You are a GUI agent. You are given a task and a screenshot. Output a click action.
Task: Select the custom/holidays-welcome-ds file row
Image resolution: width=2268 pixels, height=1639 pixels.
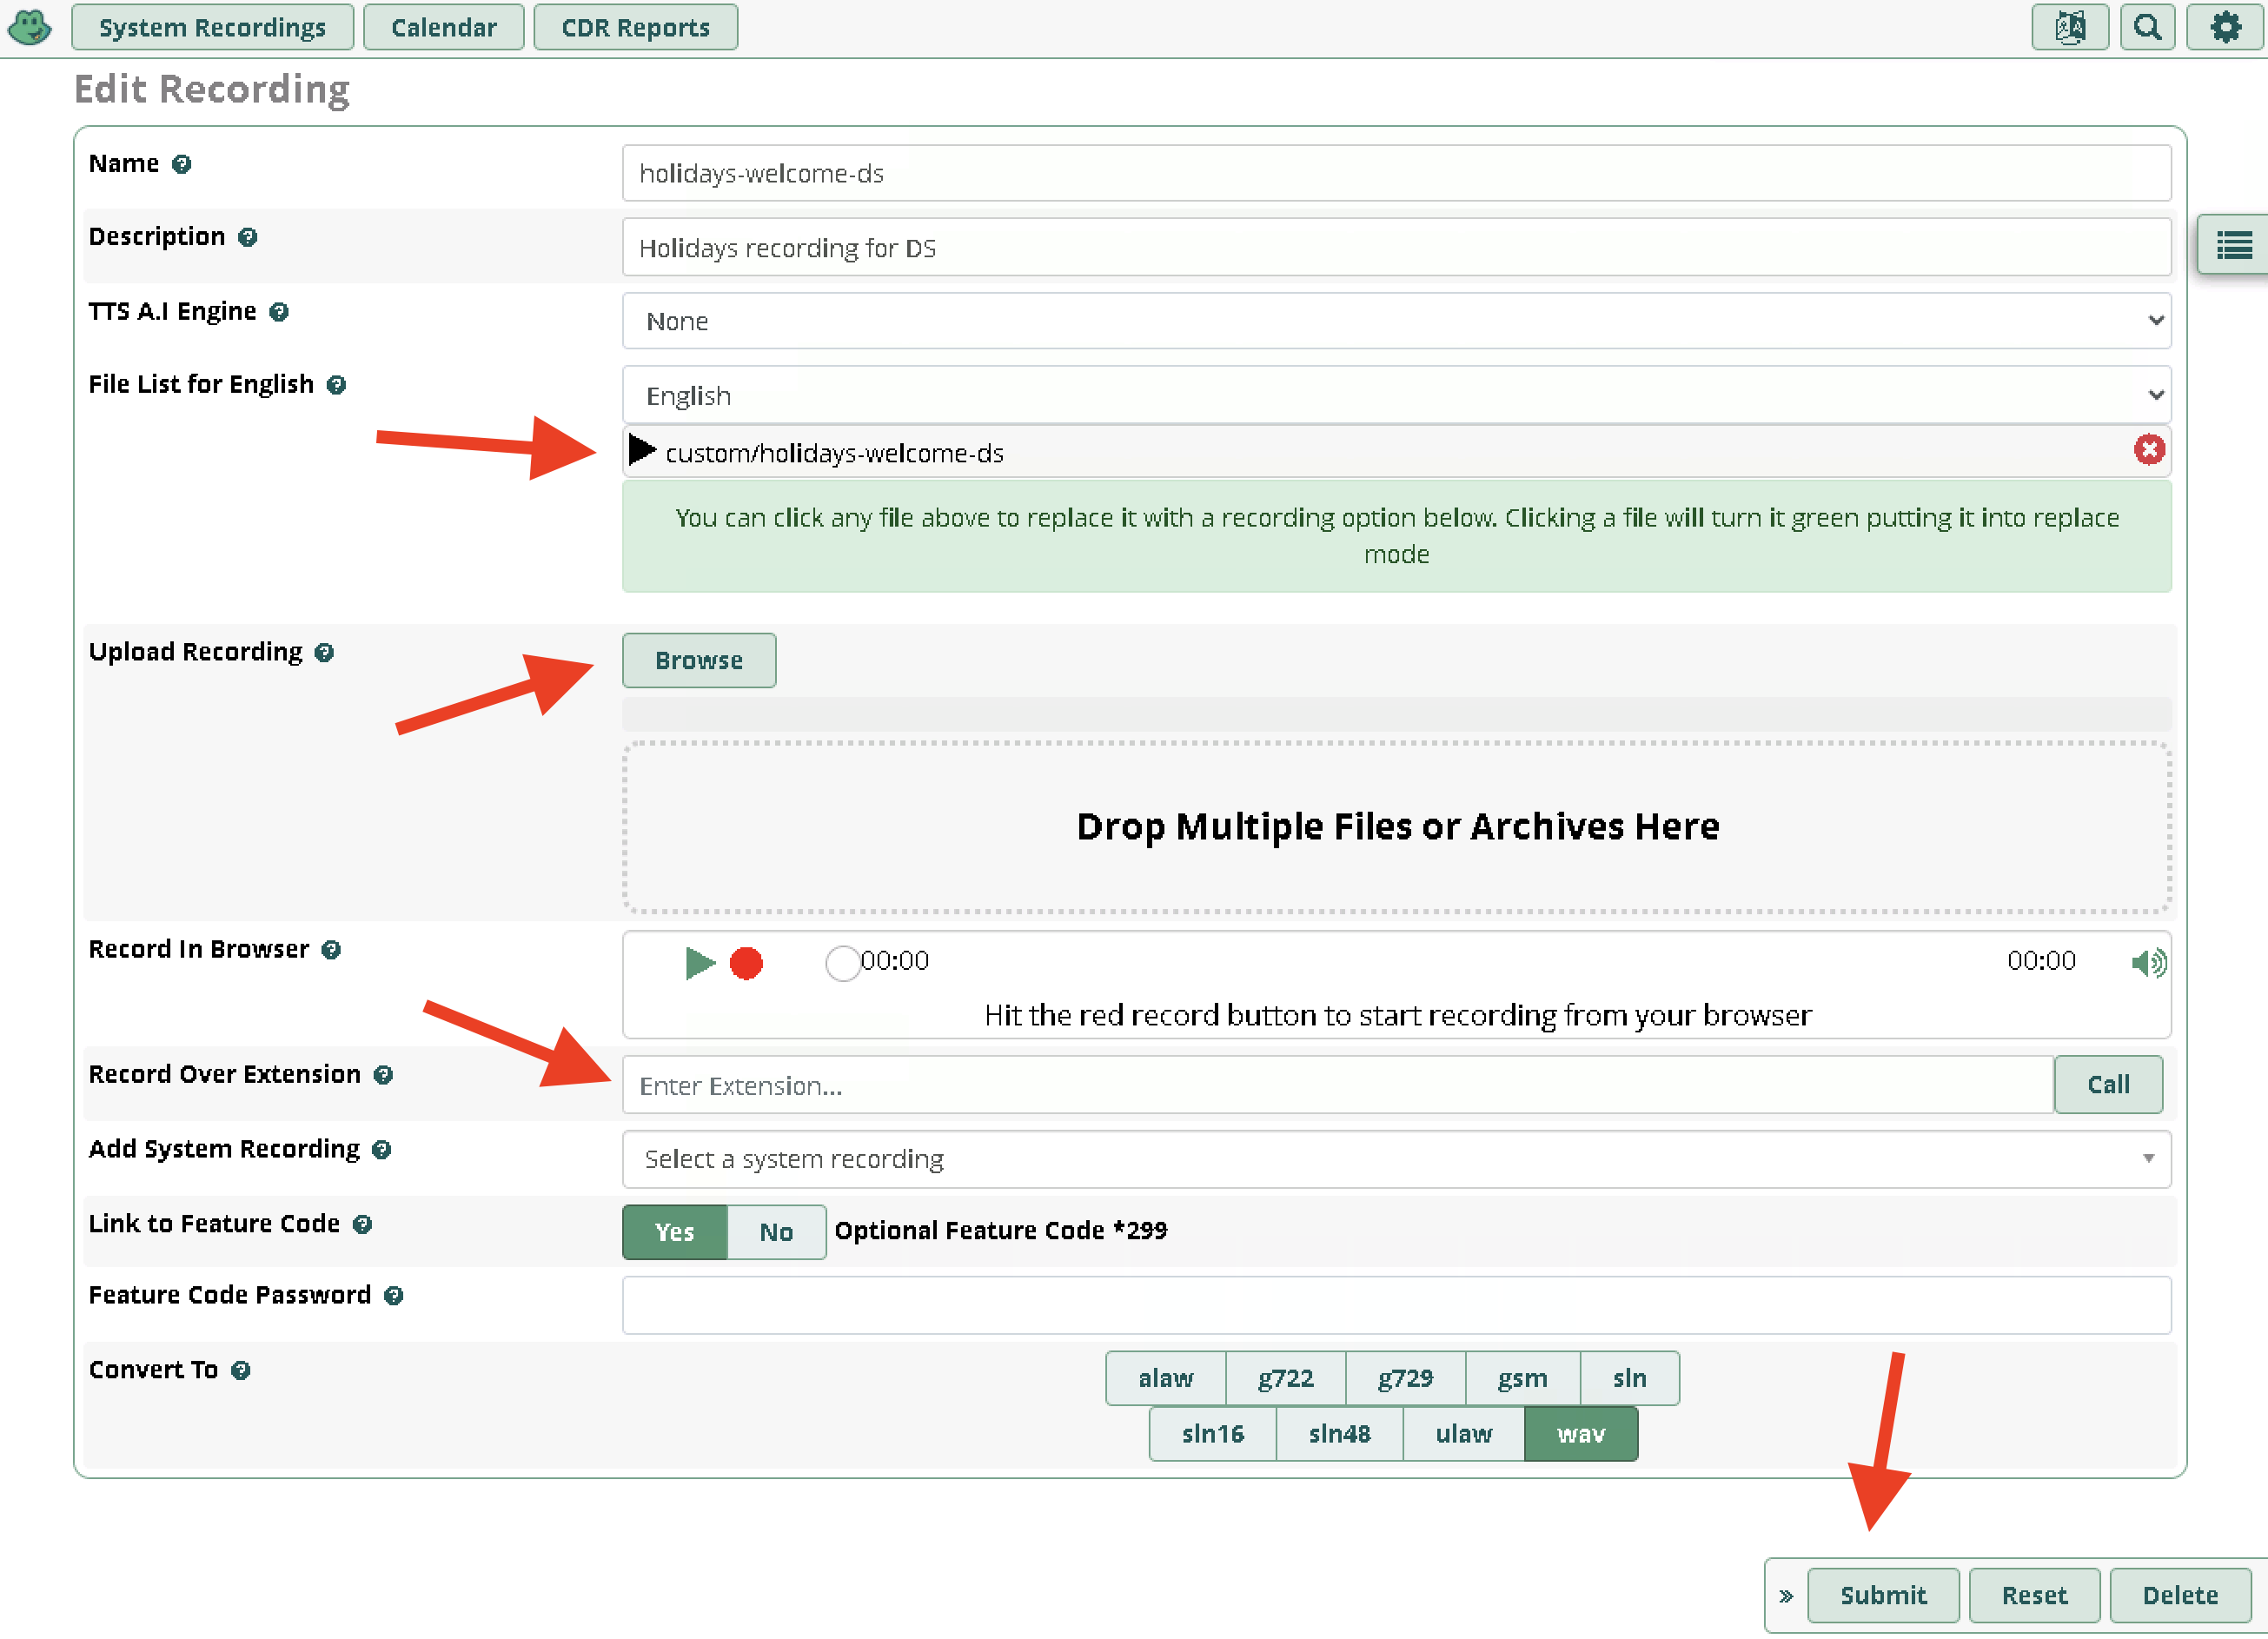(x=1397, y=451)
